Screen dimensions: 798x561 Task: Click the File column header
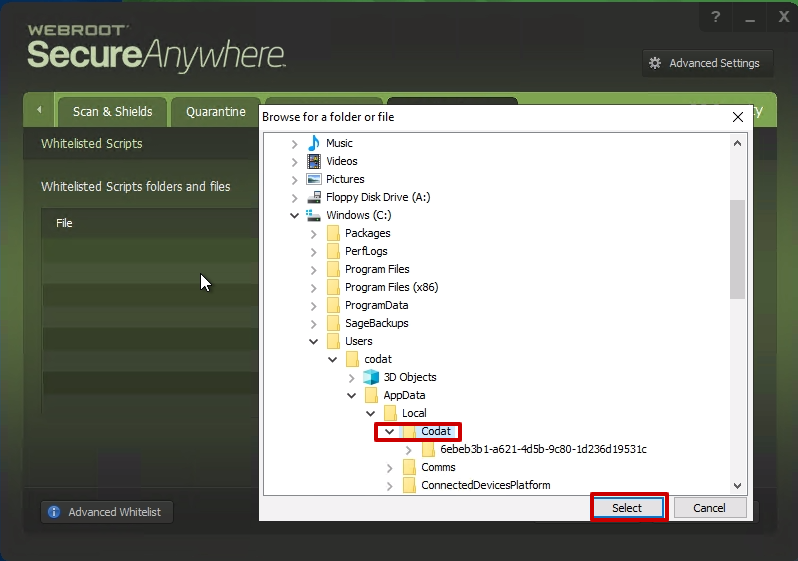(x=64, y=223)
